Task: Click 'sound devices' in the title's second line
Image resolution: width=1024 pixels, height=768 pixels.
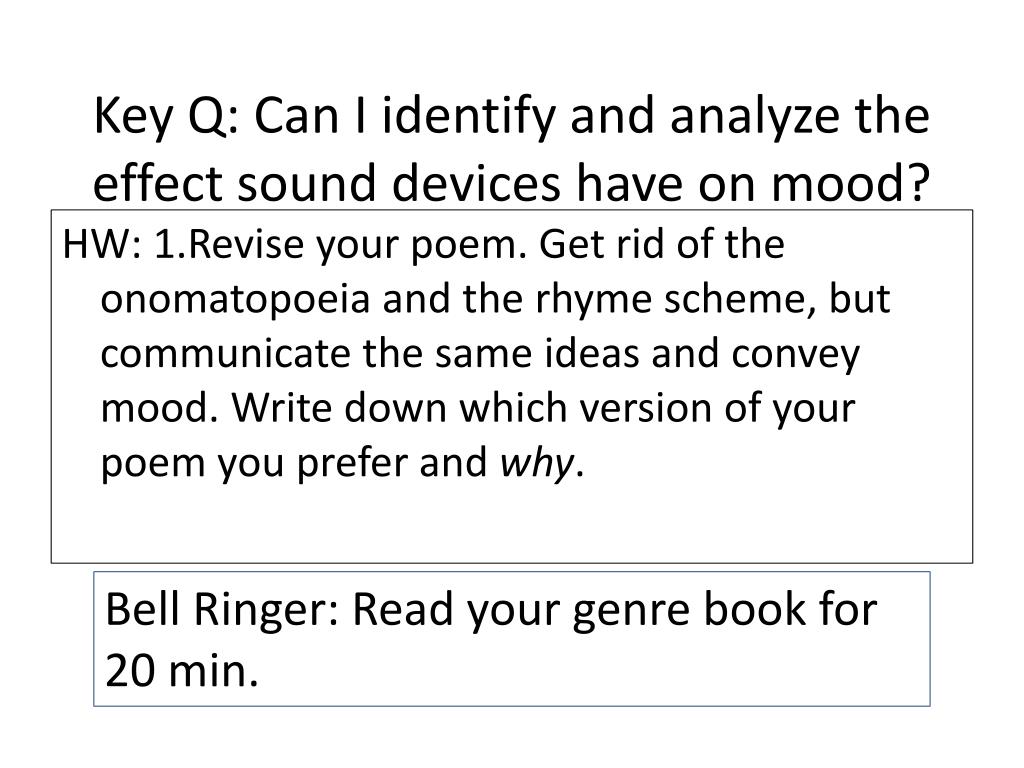Action: coord(398,183)
